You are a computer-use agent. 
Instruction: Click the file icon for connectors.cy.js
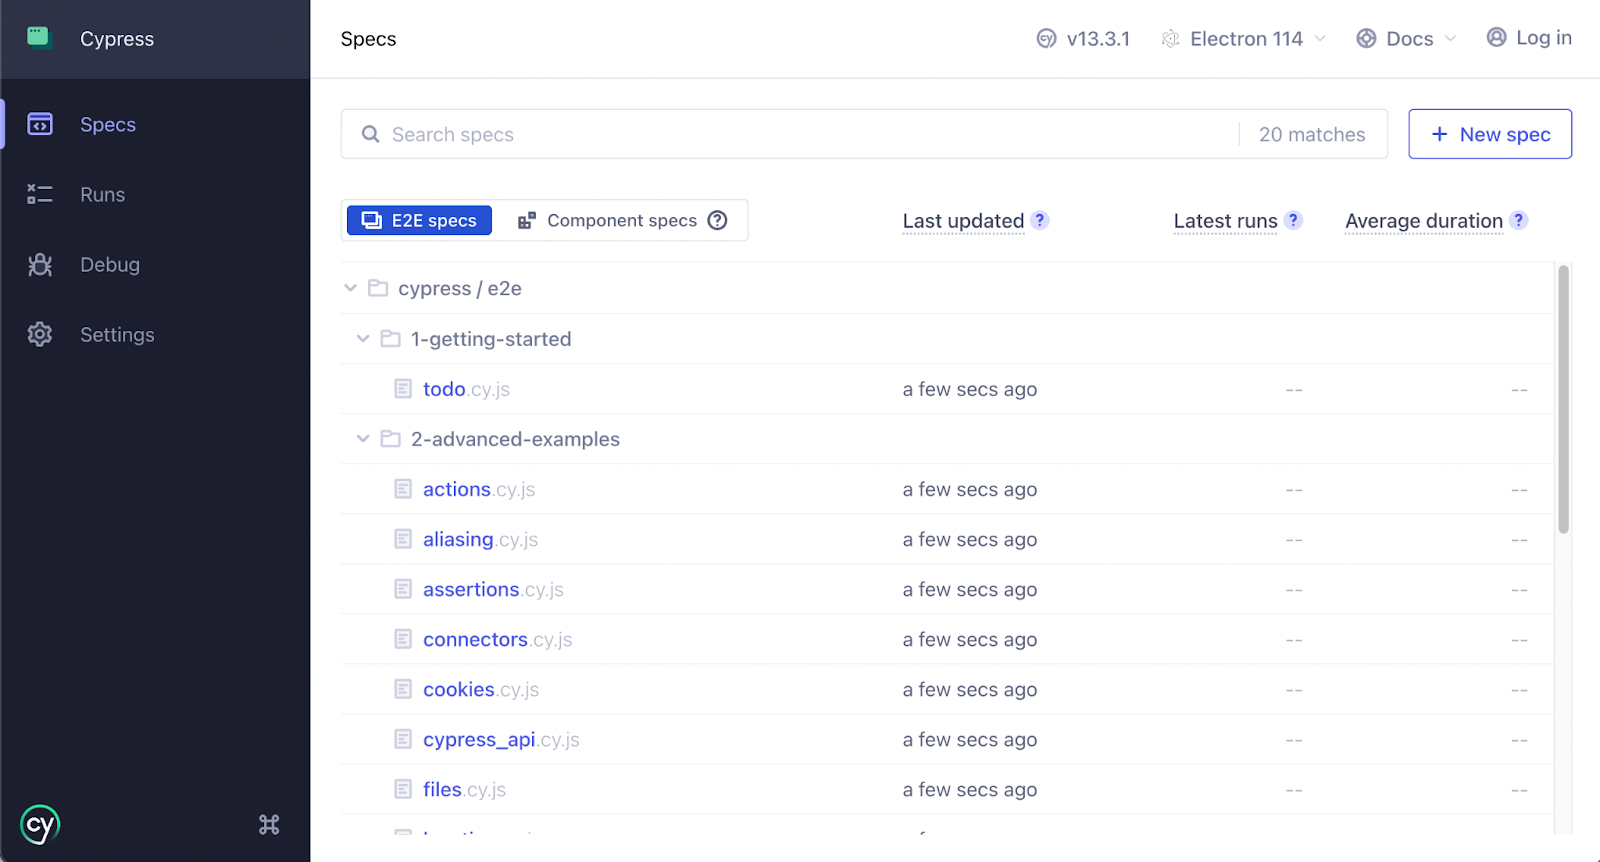tap(403, 639)
